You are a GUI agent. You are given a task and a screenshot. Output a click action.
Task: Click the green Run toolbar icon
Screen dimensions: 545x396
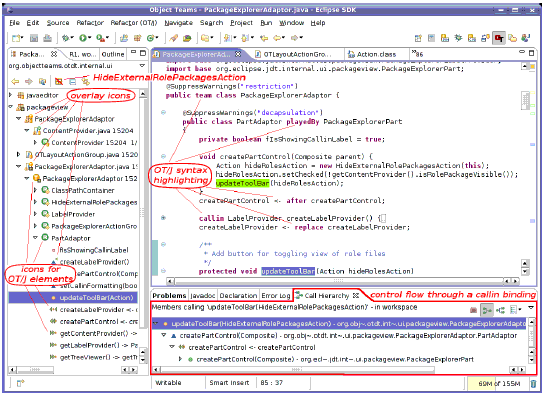(x=83, y=38)
